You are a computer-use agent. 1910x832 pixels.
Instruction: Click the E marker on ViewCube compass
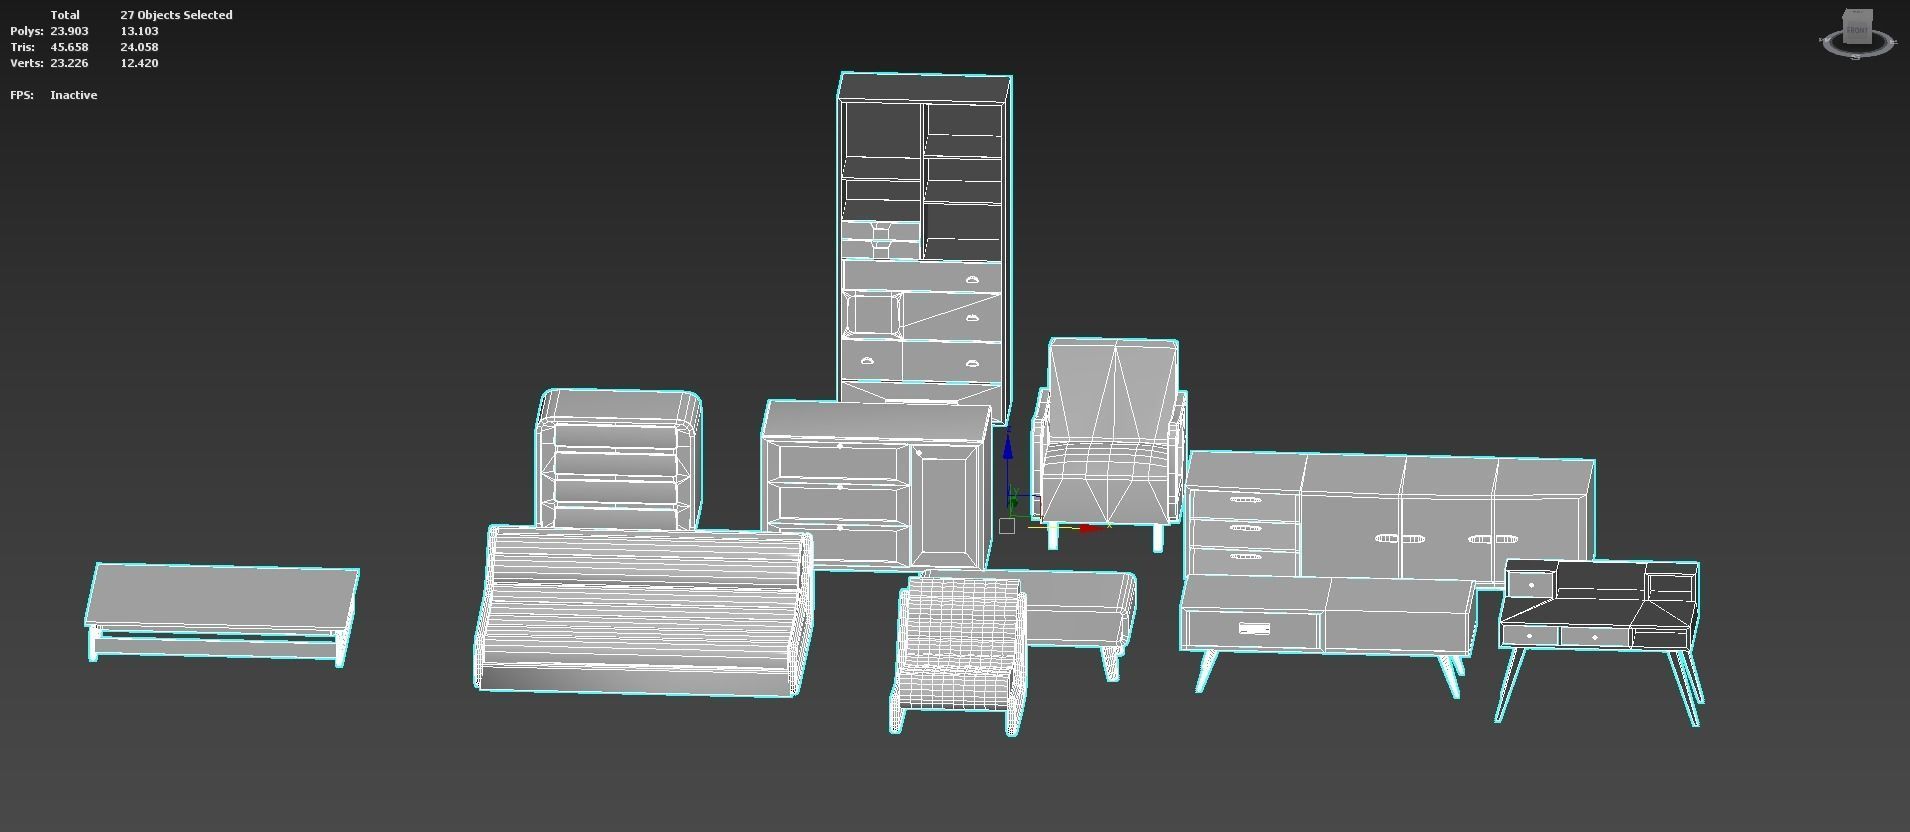tap(1894, 42)
